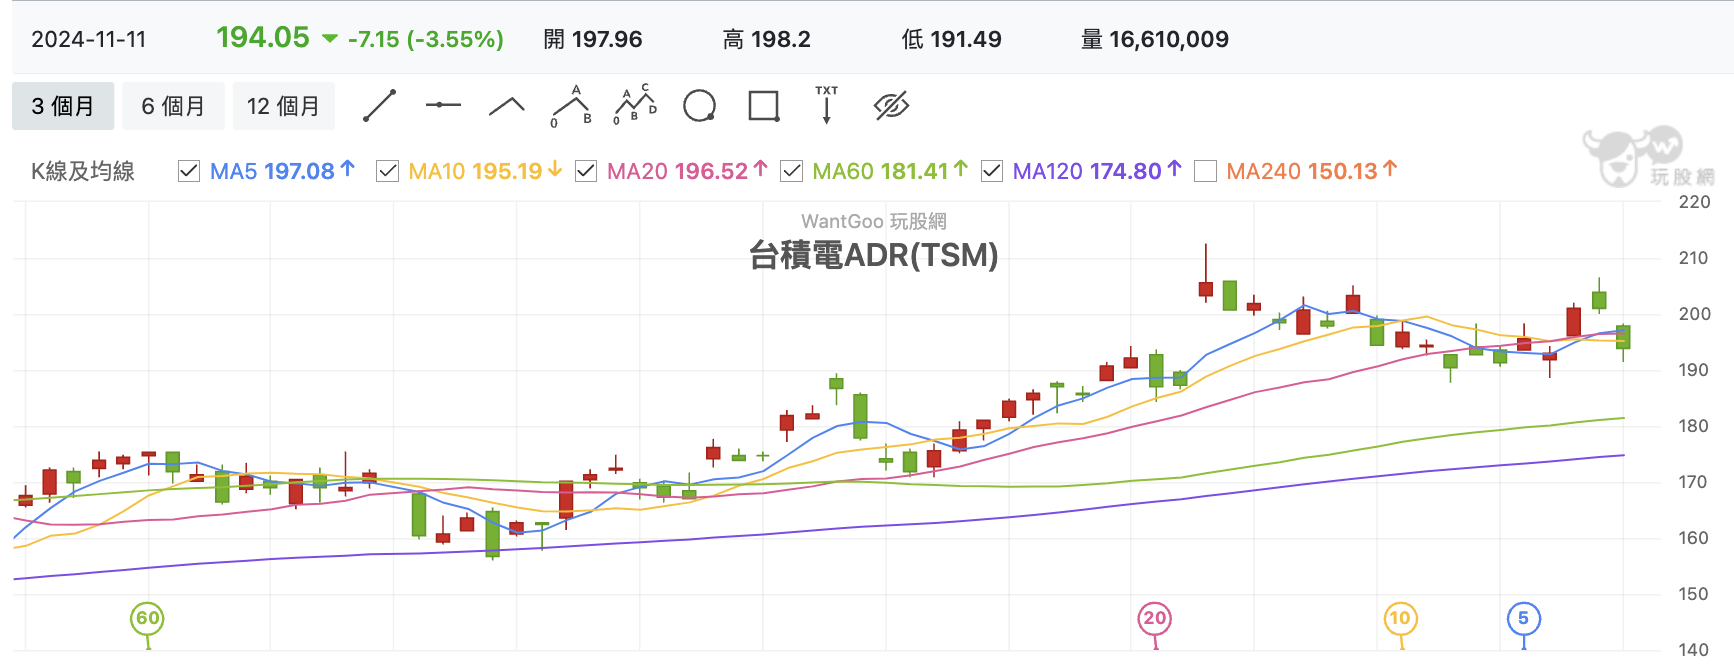Click the 190 price axis label
The width and height of the screenshot is (1734, 668).
[x=1694, y=370]
